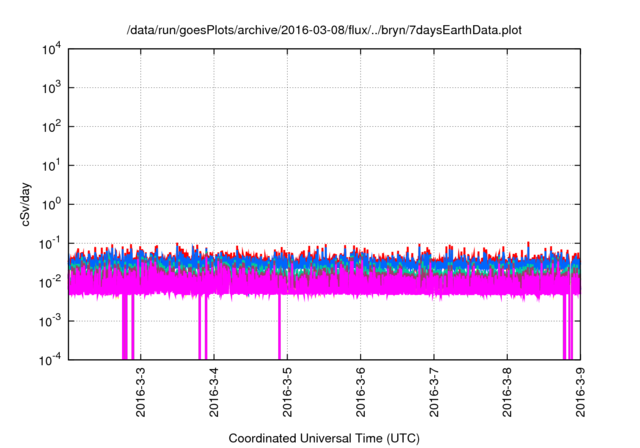Click the 10^2 y-axis tick label

[51, 126]
